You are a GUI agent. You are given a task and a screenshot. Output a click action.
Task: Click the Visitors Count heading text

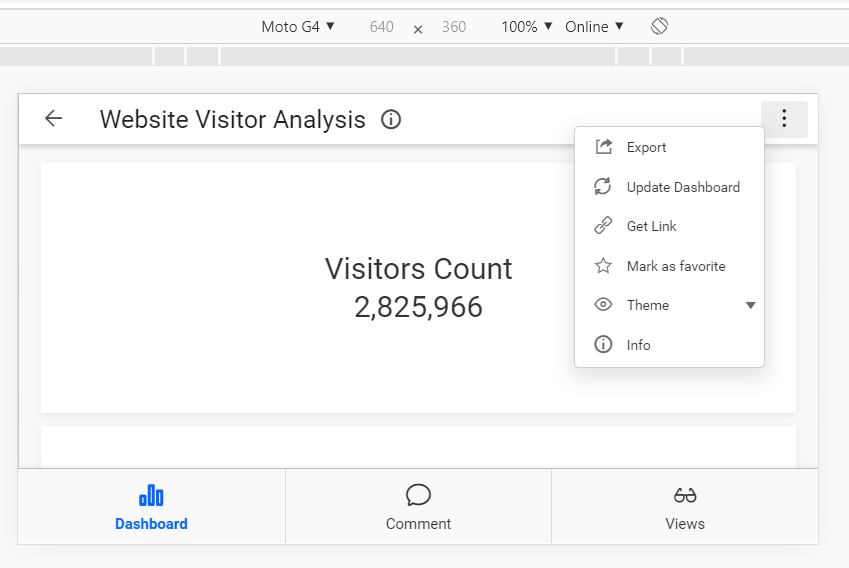pyautogui.click(x=418, y=269)
